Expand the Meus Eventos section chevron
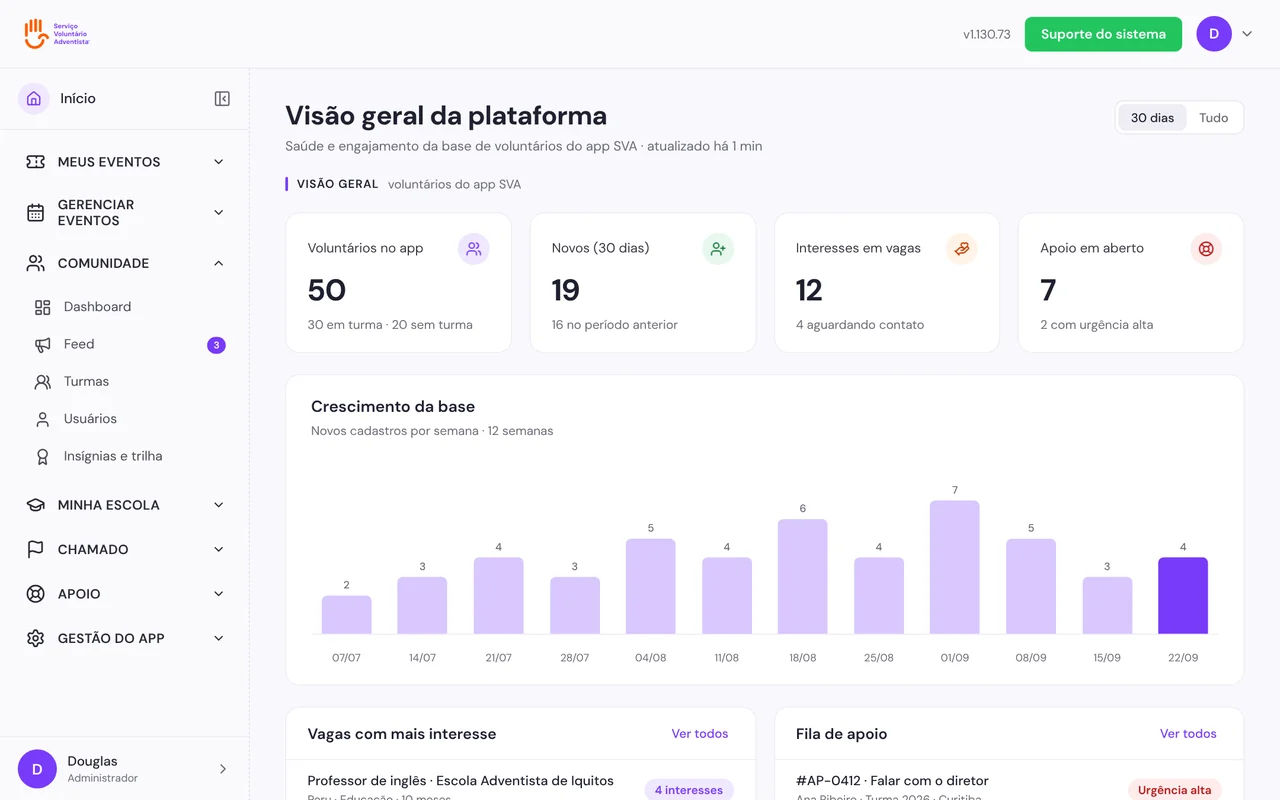This screenshot has width=1280, height=800. point(219,162)
